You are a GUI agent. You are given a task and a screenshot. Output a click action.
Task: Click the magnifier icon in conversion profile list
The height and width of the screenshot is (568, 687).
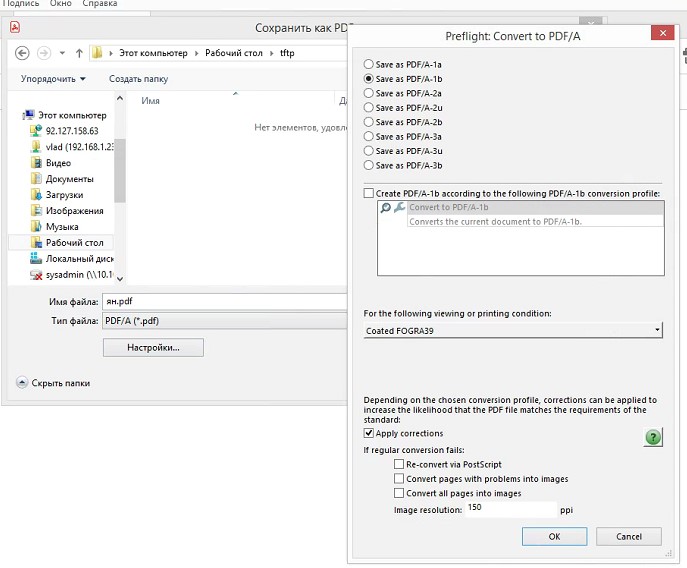pos(386,208)
